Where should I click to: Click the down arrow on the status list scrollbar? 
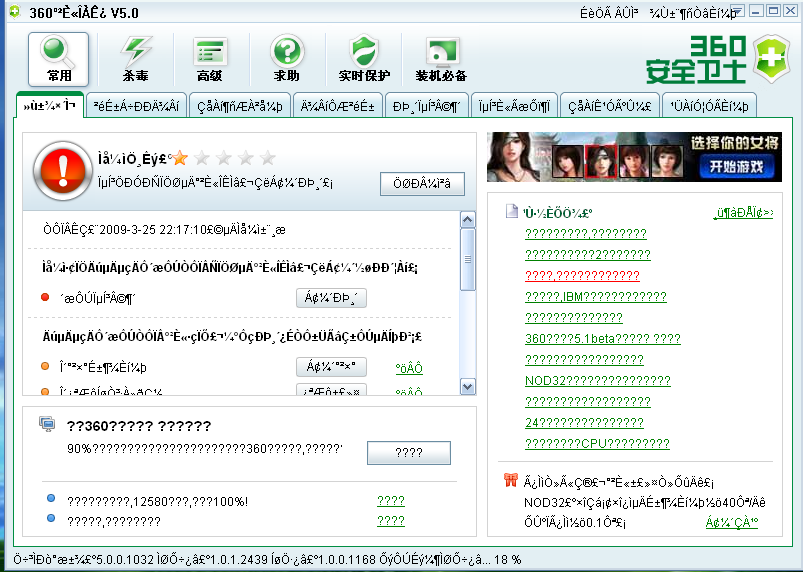click(468, 387)
